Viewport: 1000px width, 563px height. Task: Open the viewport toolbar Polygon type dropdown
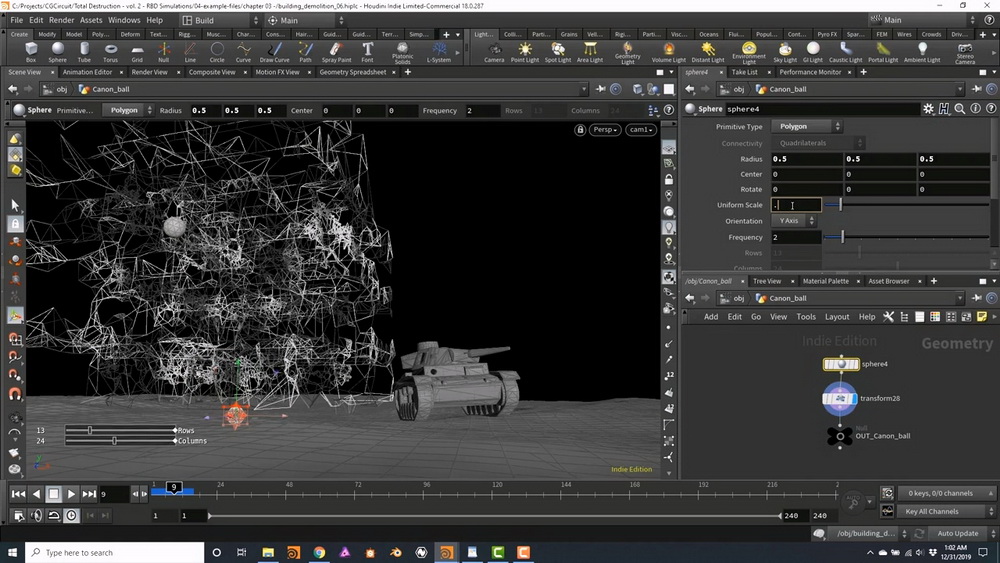pos(128,110)
